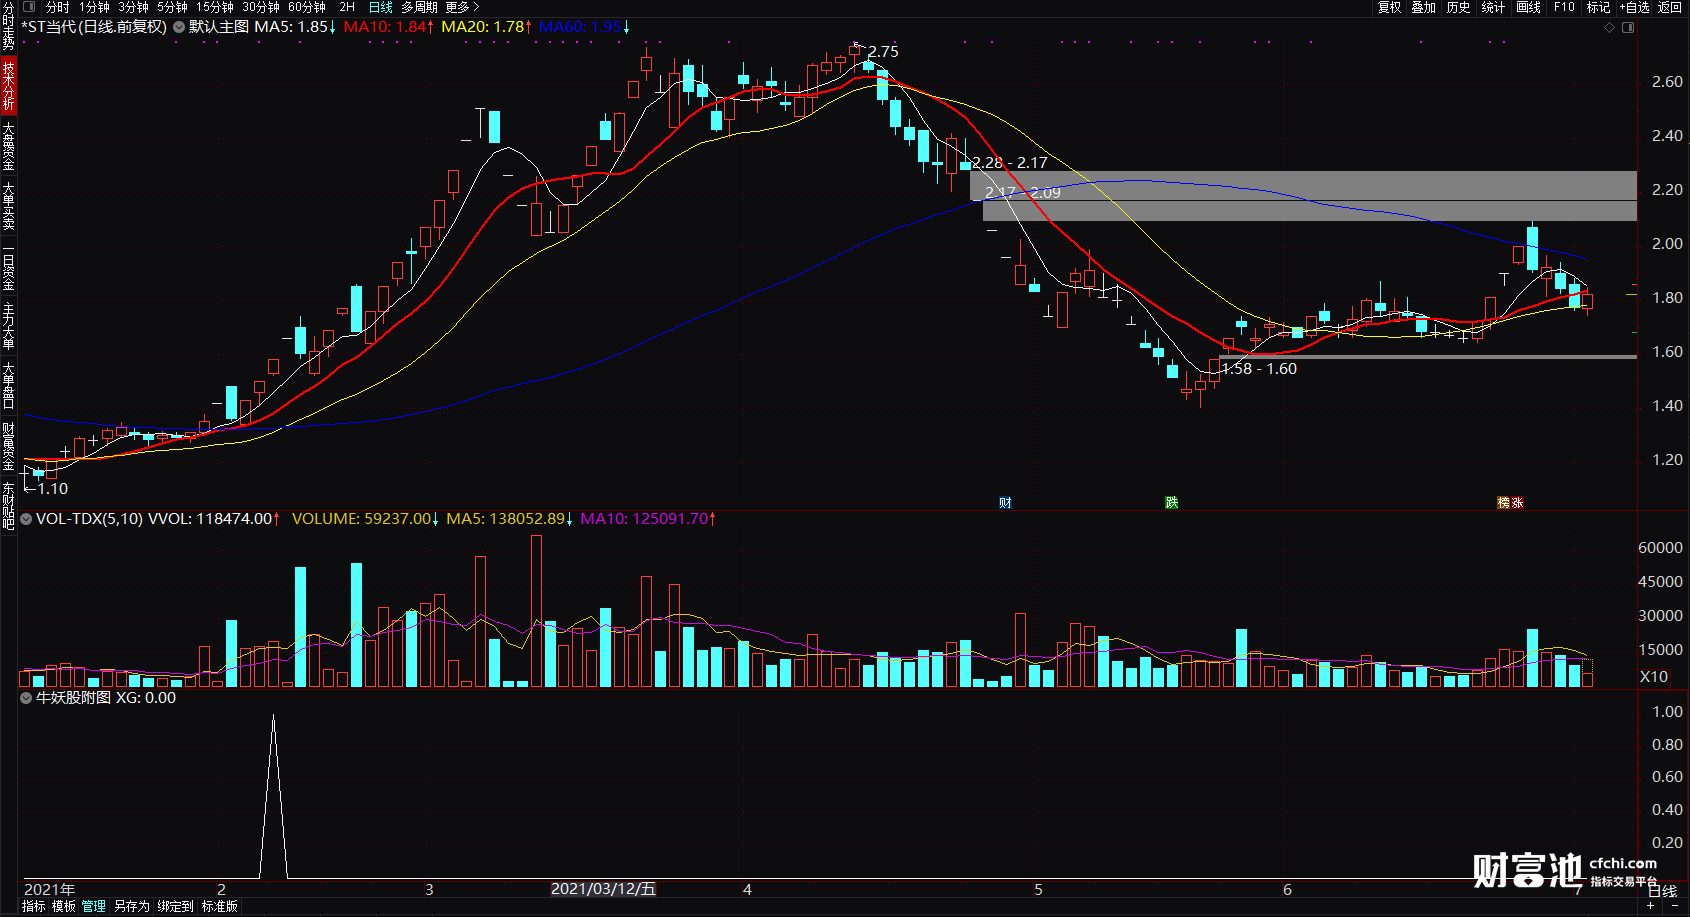This screenshot has height=917, width=1690.
Task: Open the 大盘资金 side tab
Action: coord(8,146)
